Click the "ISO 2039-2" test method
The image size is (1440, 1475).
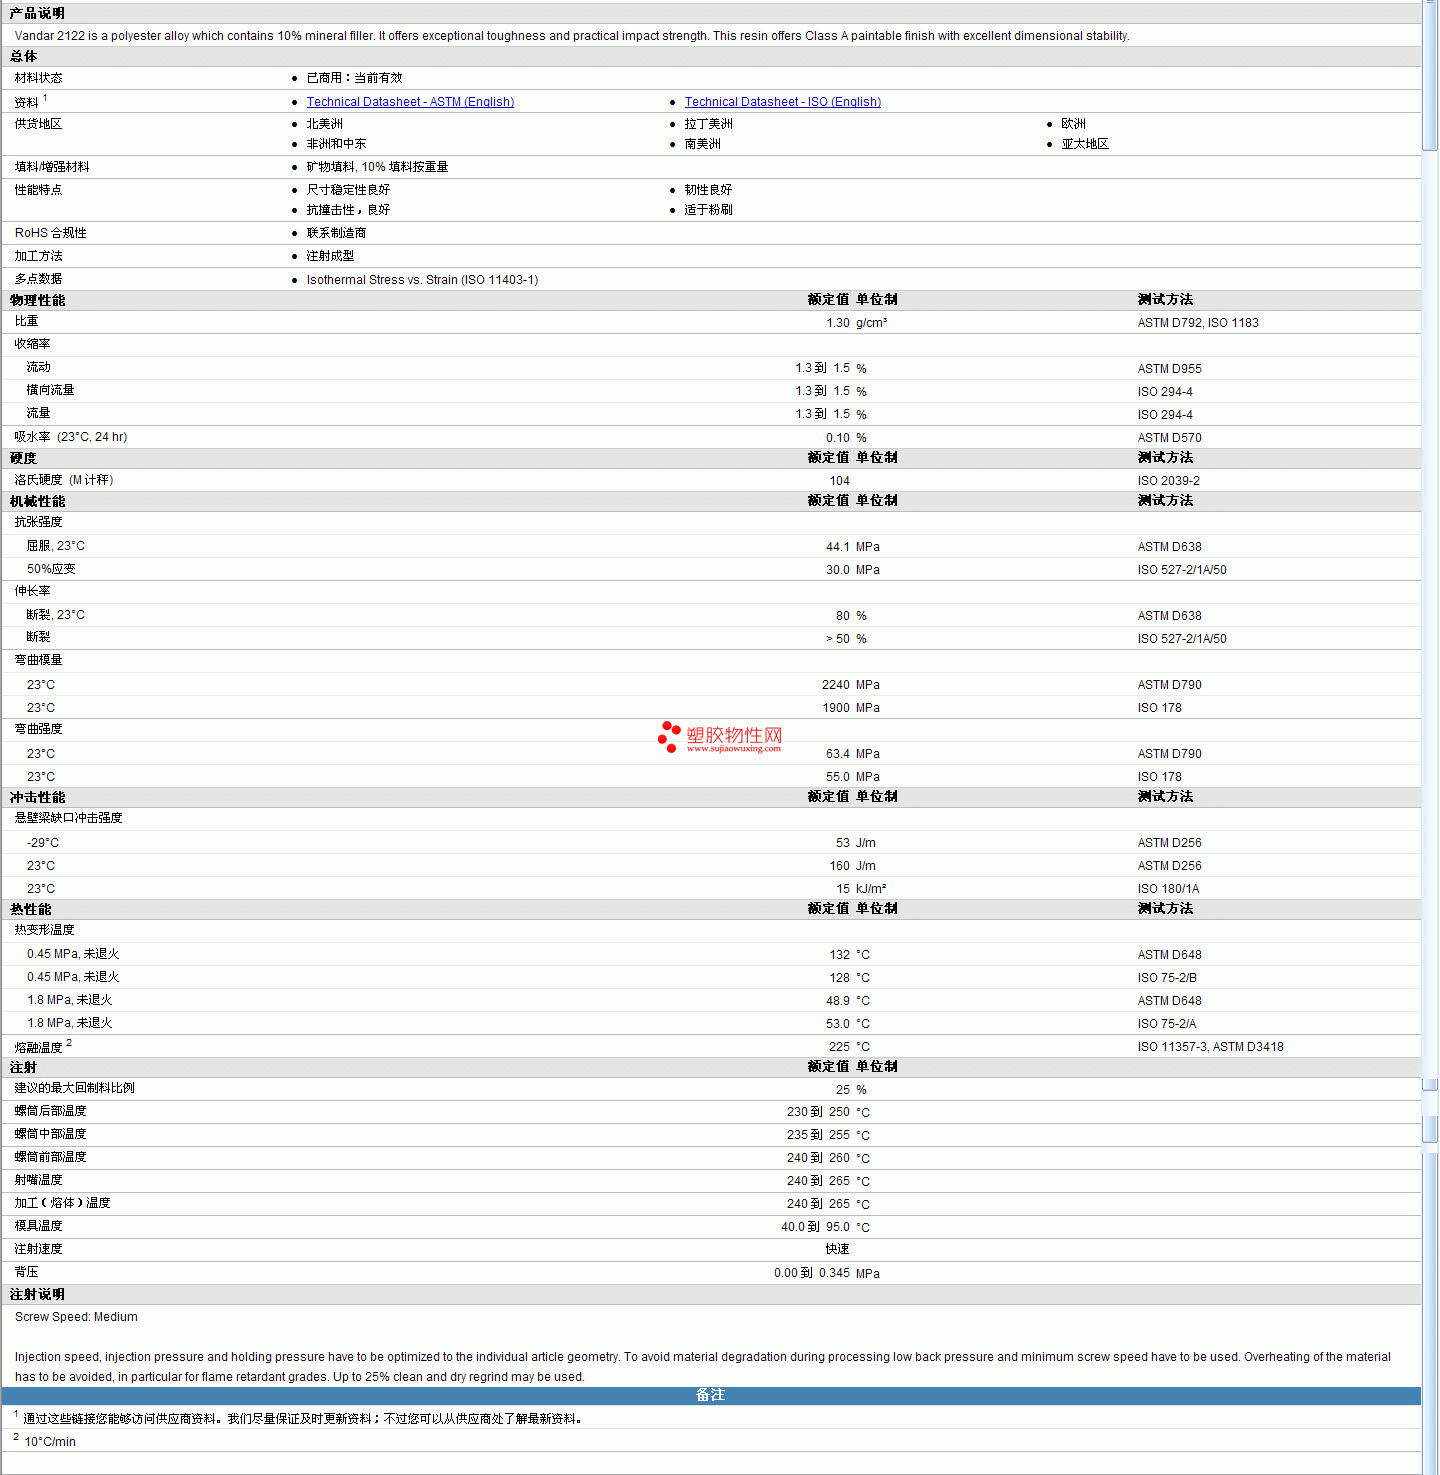point(1169,481)
